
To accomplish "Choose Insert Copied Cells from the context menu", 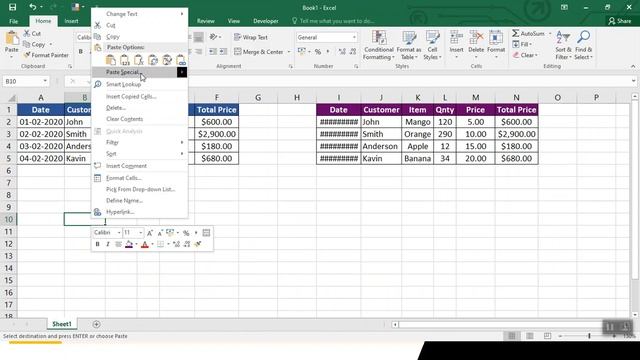I will [x=140, y=97].
